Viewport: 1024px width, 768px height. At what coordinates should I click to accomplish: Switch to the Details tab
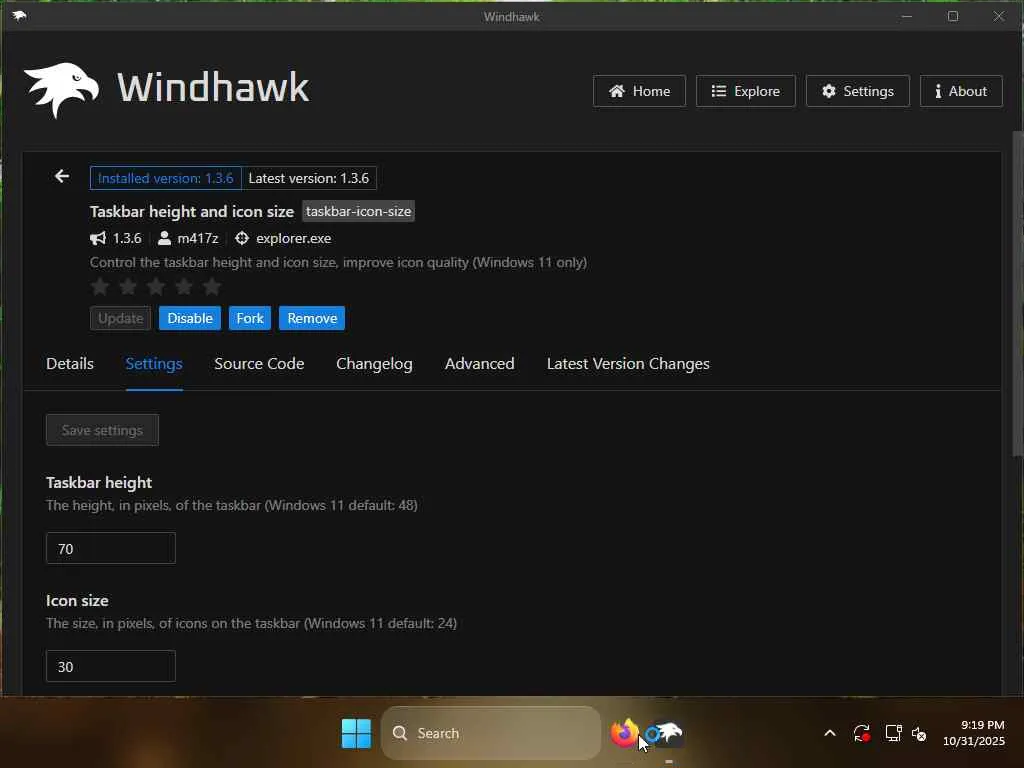[70, 364]
